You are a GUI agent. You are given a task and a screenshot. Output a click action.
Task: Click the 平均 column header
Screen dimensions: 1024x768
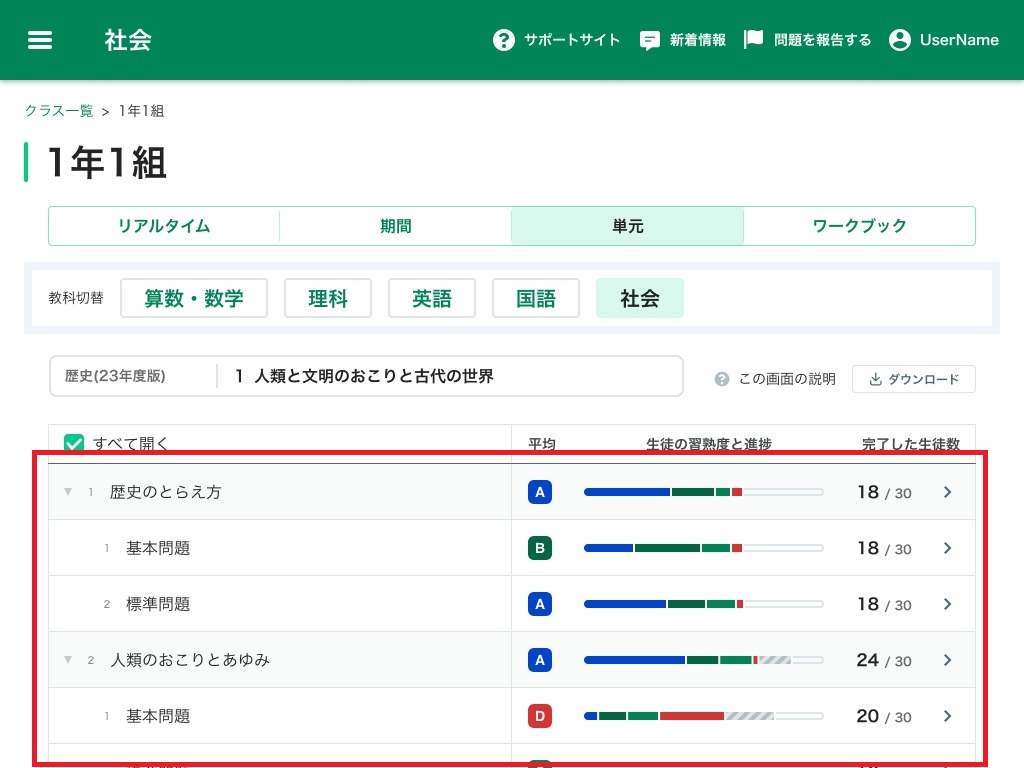[x=541, y=444]
